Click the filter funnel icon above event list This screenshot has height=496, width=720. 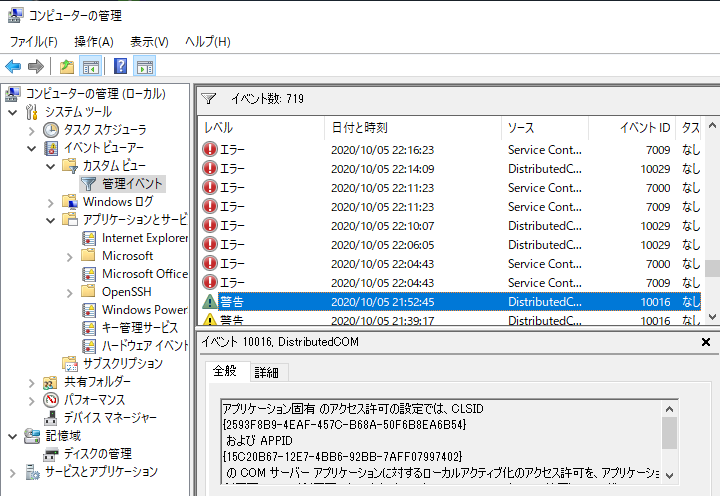[208, 99]
